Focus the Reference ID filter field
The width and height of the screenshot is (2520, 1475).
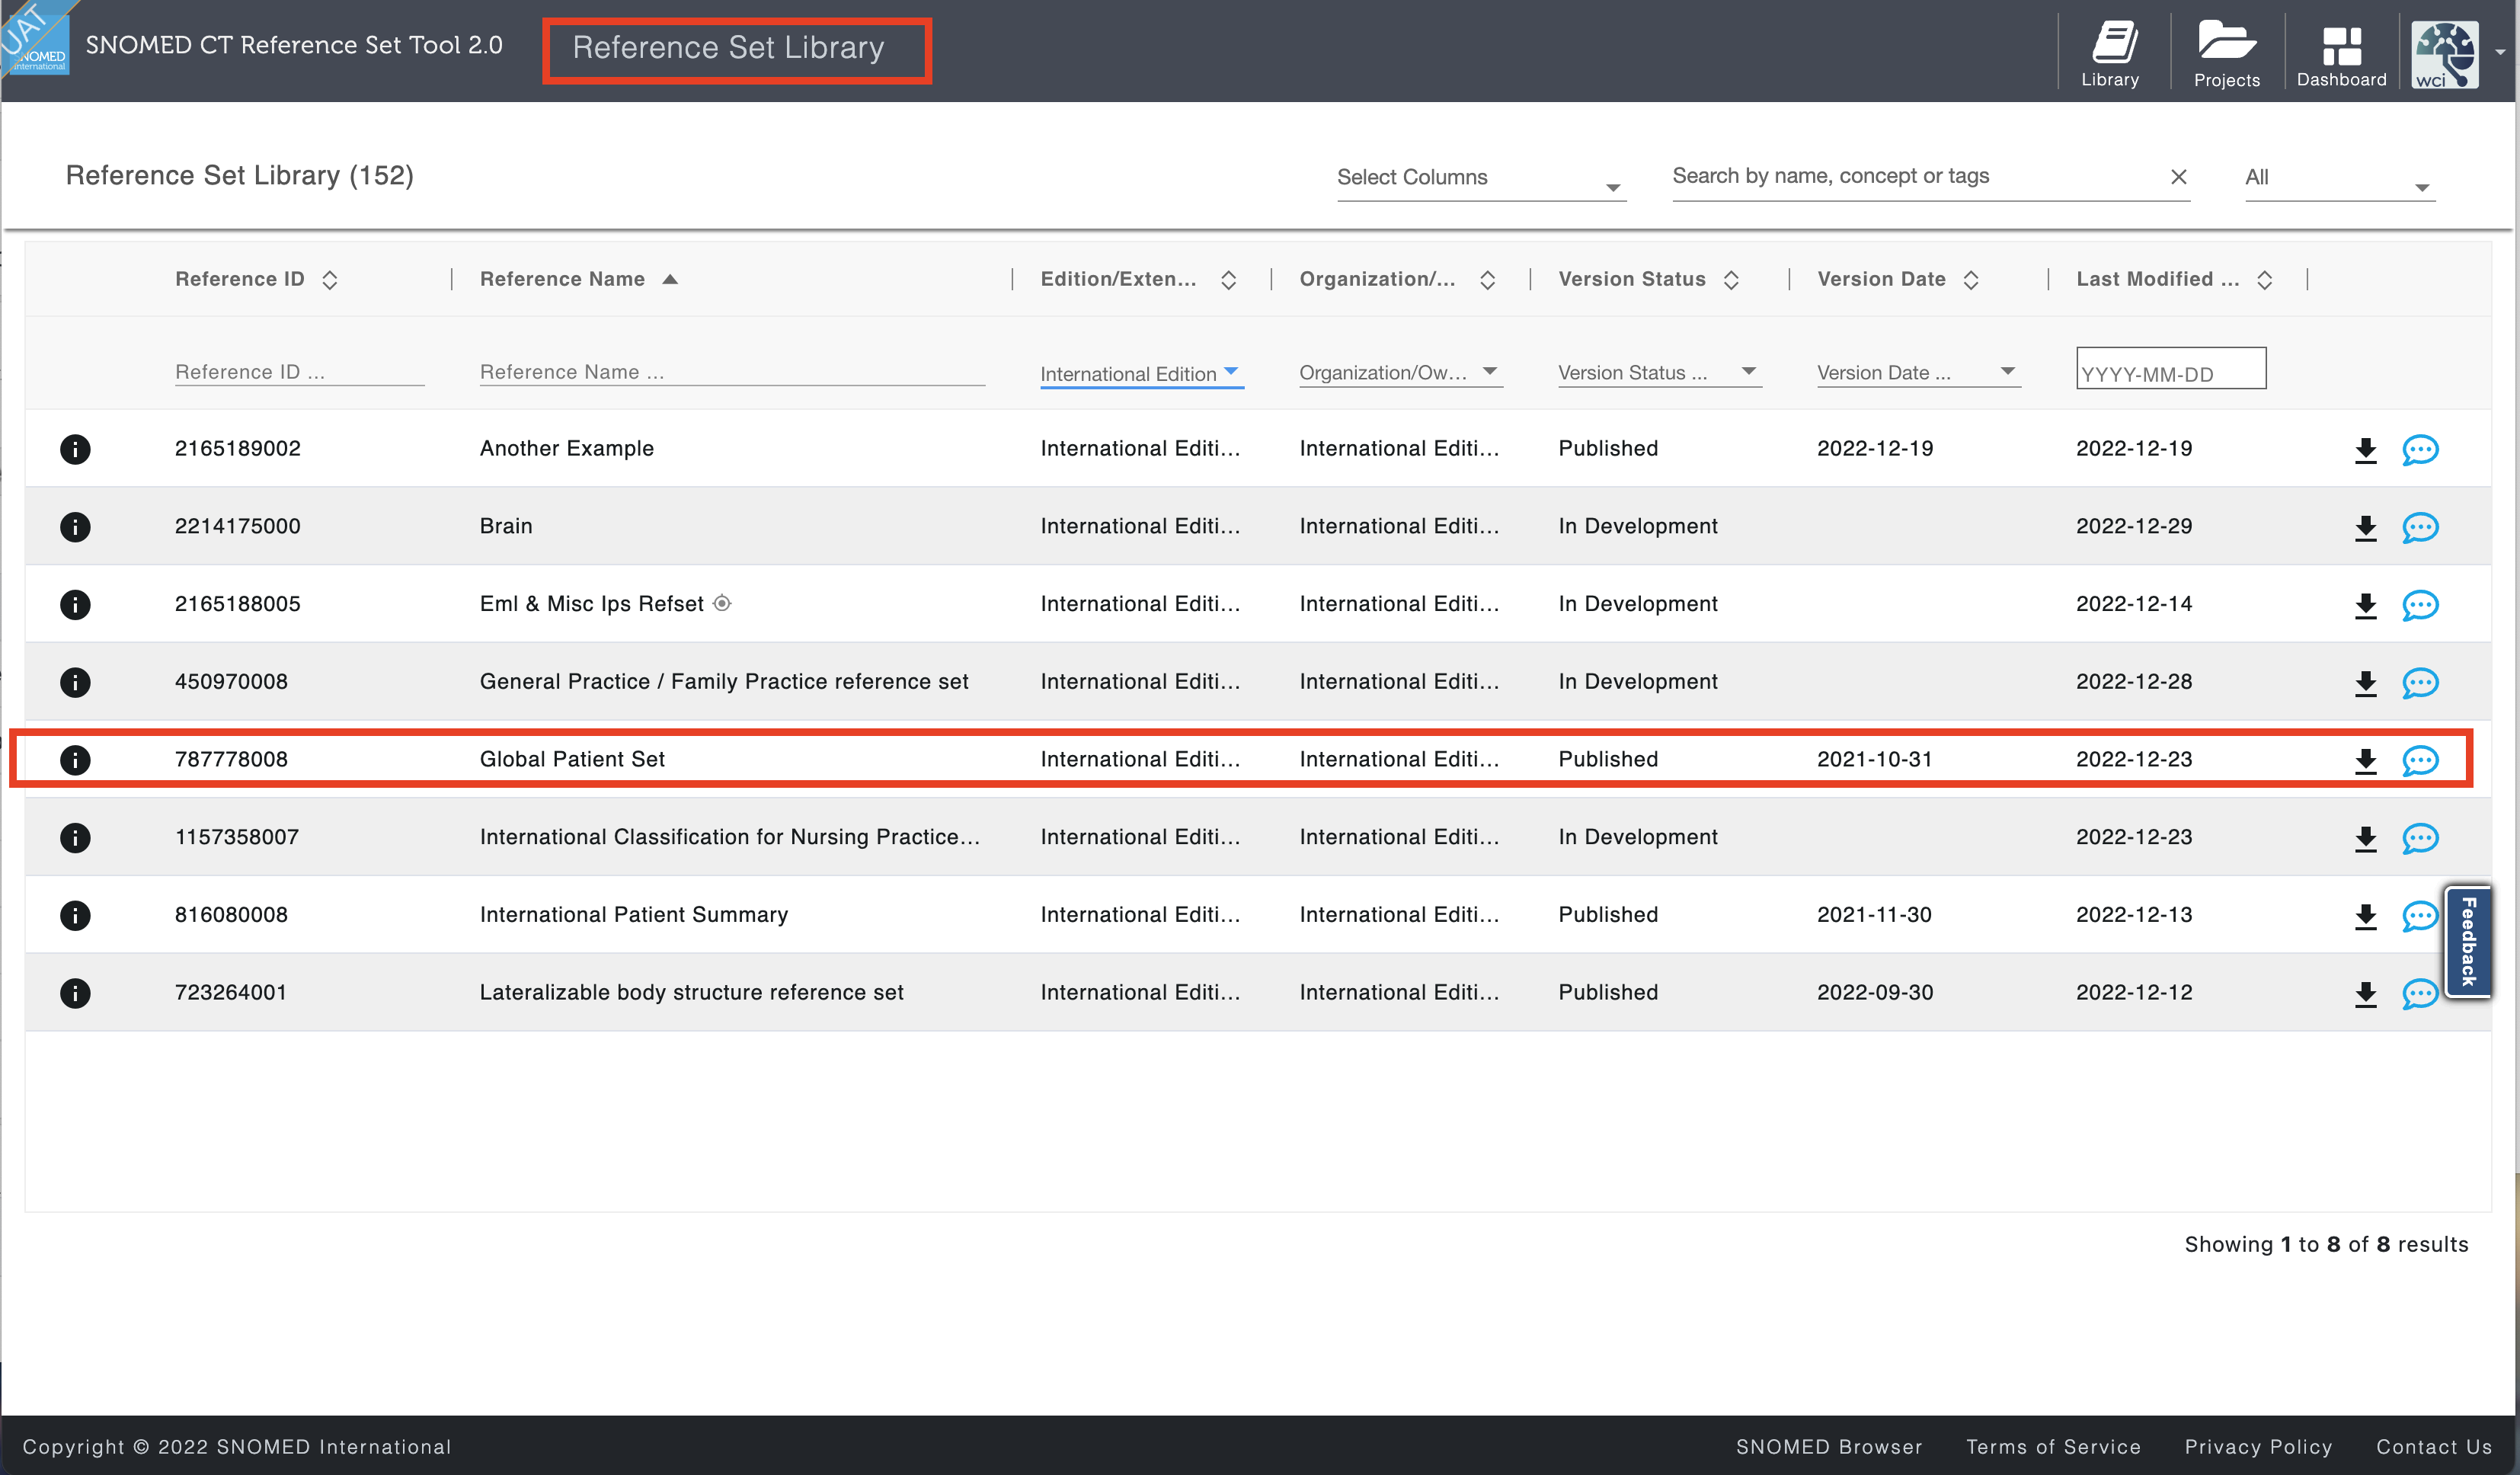[x=299, y=372]
